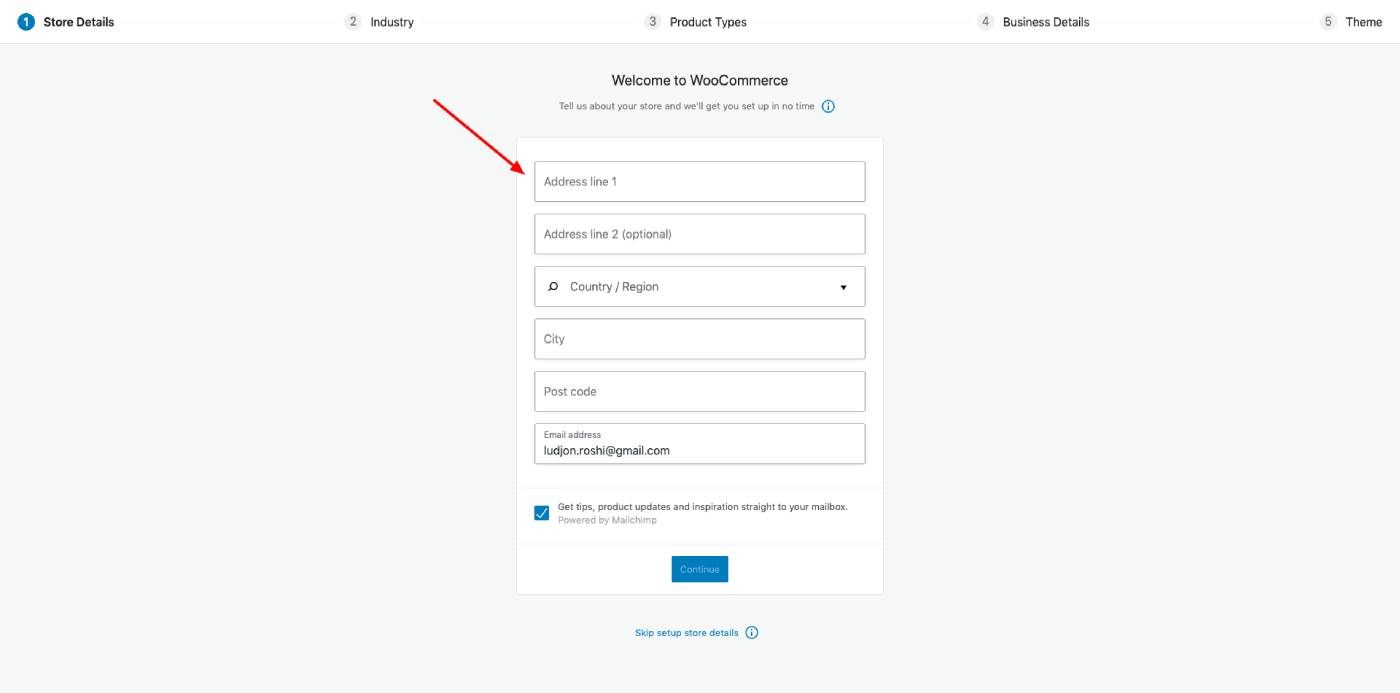Viewport: 1400px width, 693px height.
Task: Open the Country / Region dropdown arrow
Action: click(x=843, y=287)
